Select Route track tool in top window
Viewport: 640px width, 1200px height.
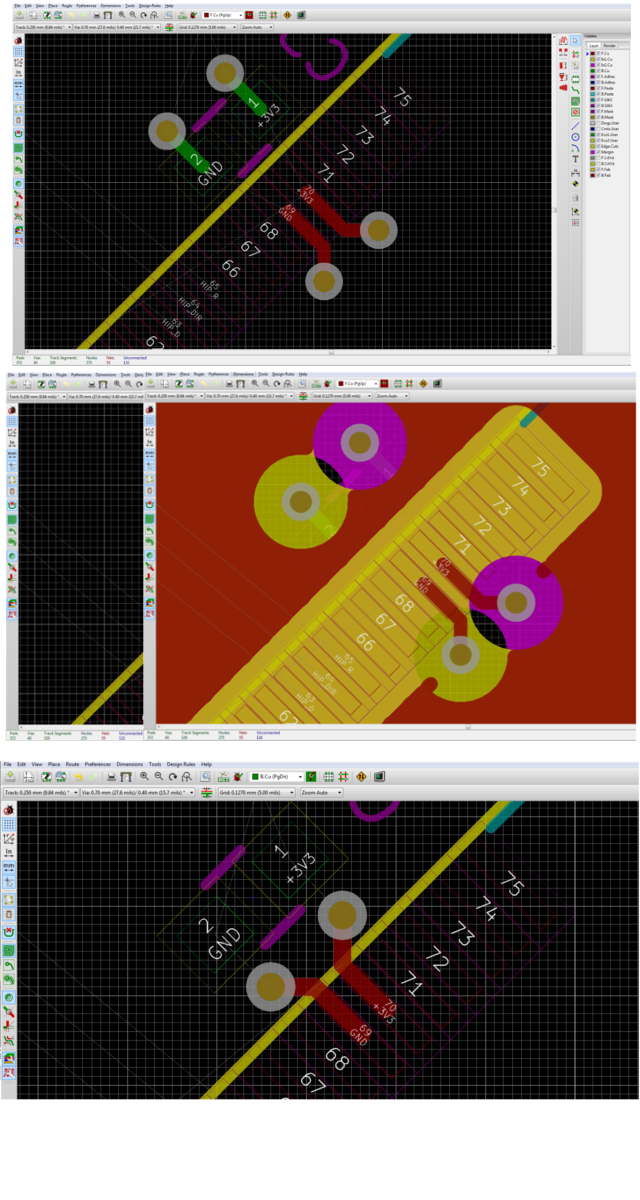(x=575, y=90)
